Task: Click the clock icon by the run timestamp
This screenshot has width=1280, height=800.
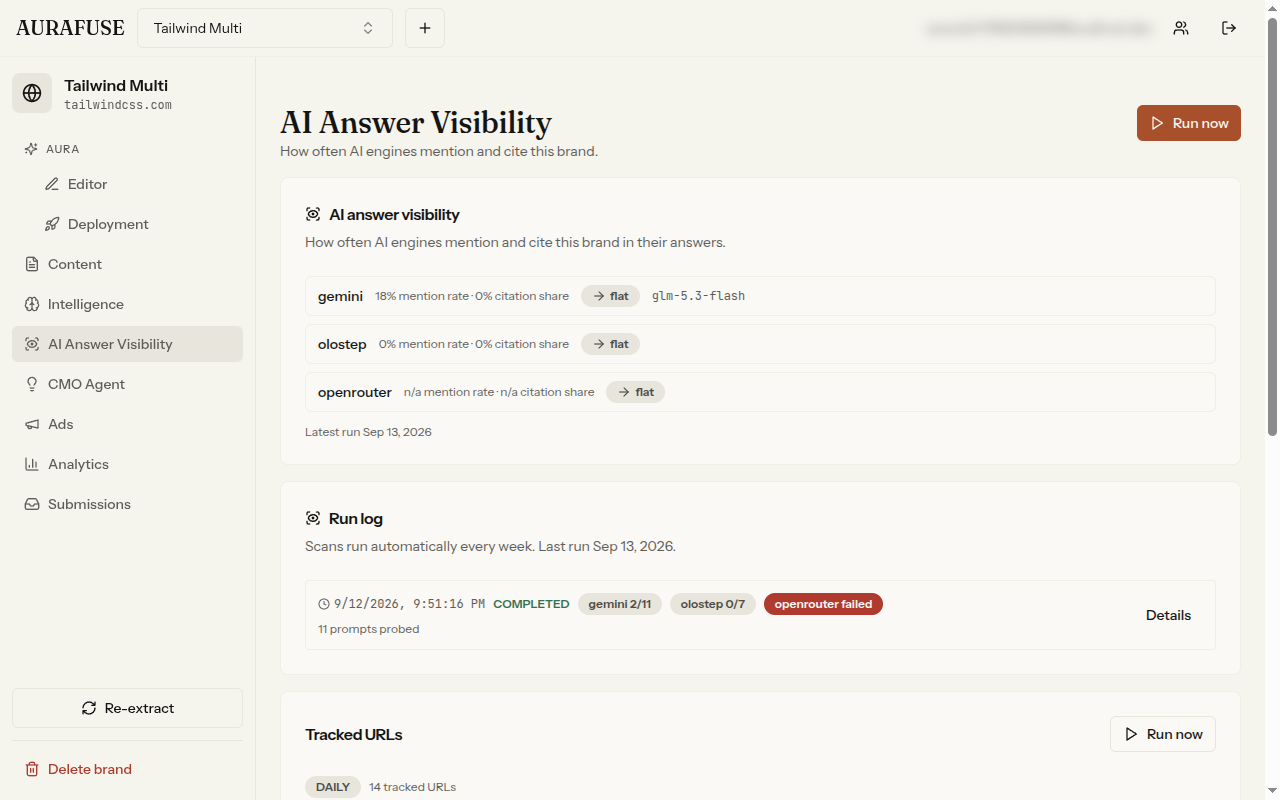Action: click(x=324, y=604)
